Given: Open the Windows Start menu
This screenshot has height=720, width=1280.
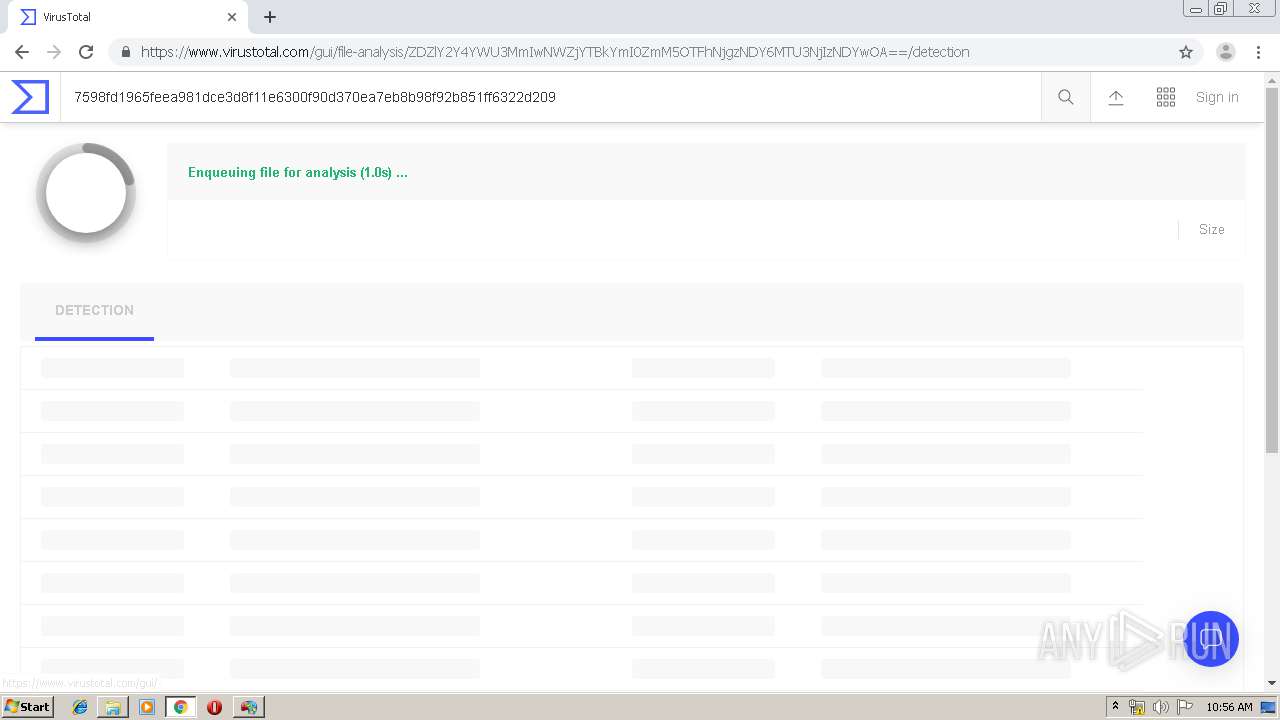Looking at the screenshot, I should tap(28, 707).
